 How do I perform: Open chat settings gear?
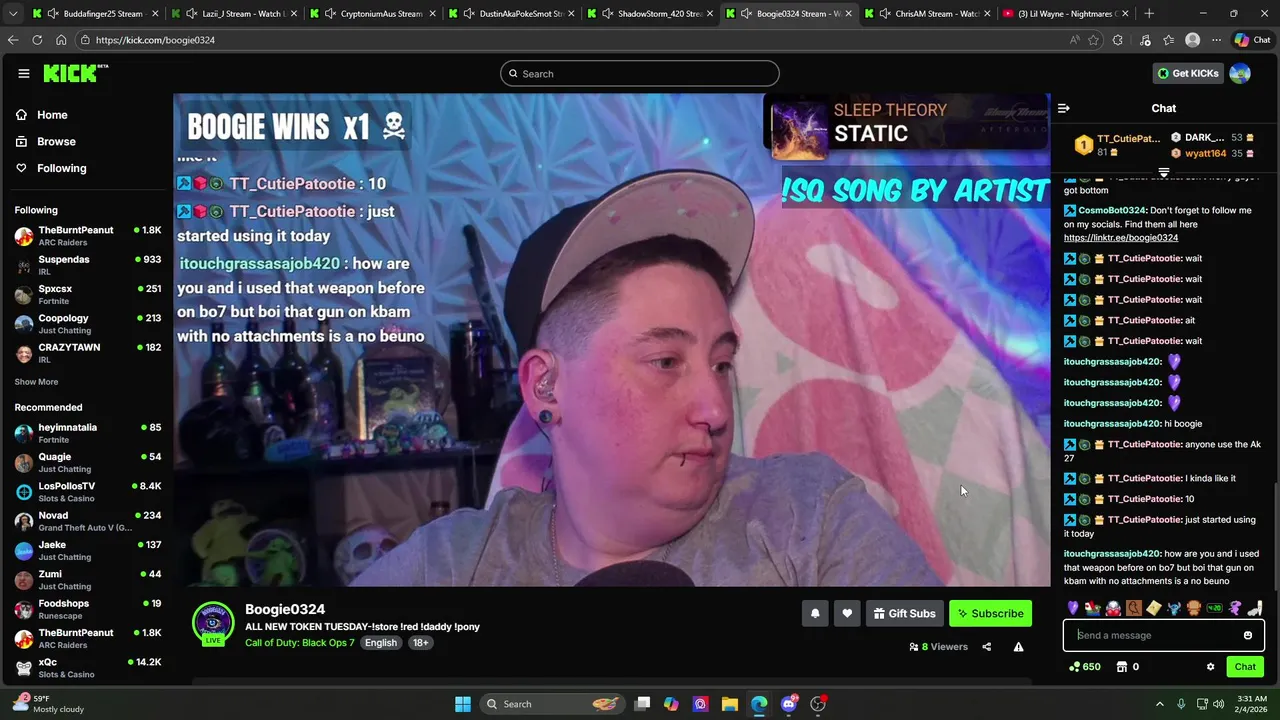[1210, 667]
